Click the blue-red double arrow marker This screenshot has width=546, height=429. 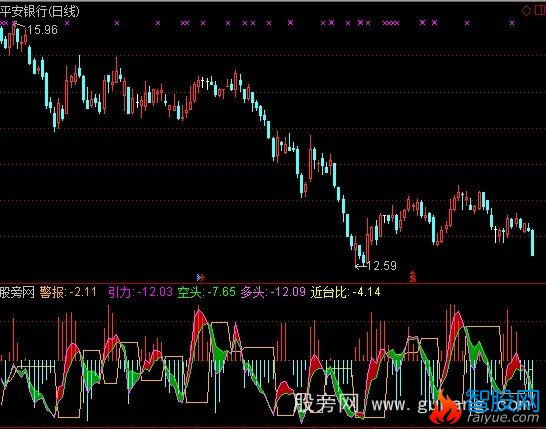pyautogui.click(x=201, y=278)
